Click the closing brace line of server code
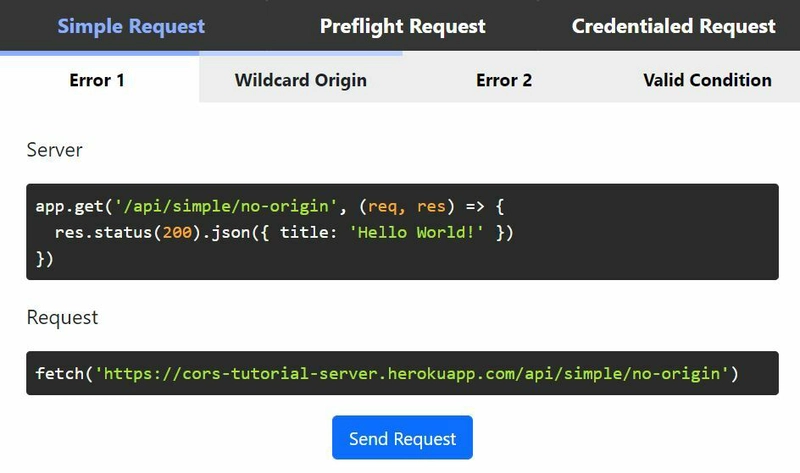The height and width of the screenshot is (473, 800). point(44,259)
